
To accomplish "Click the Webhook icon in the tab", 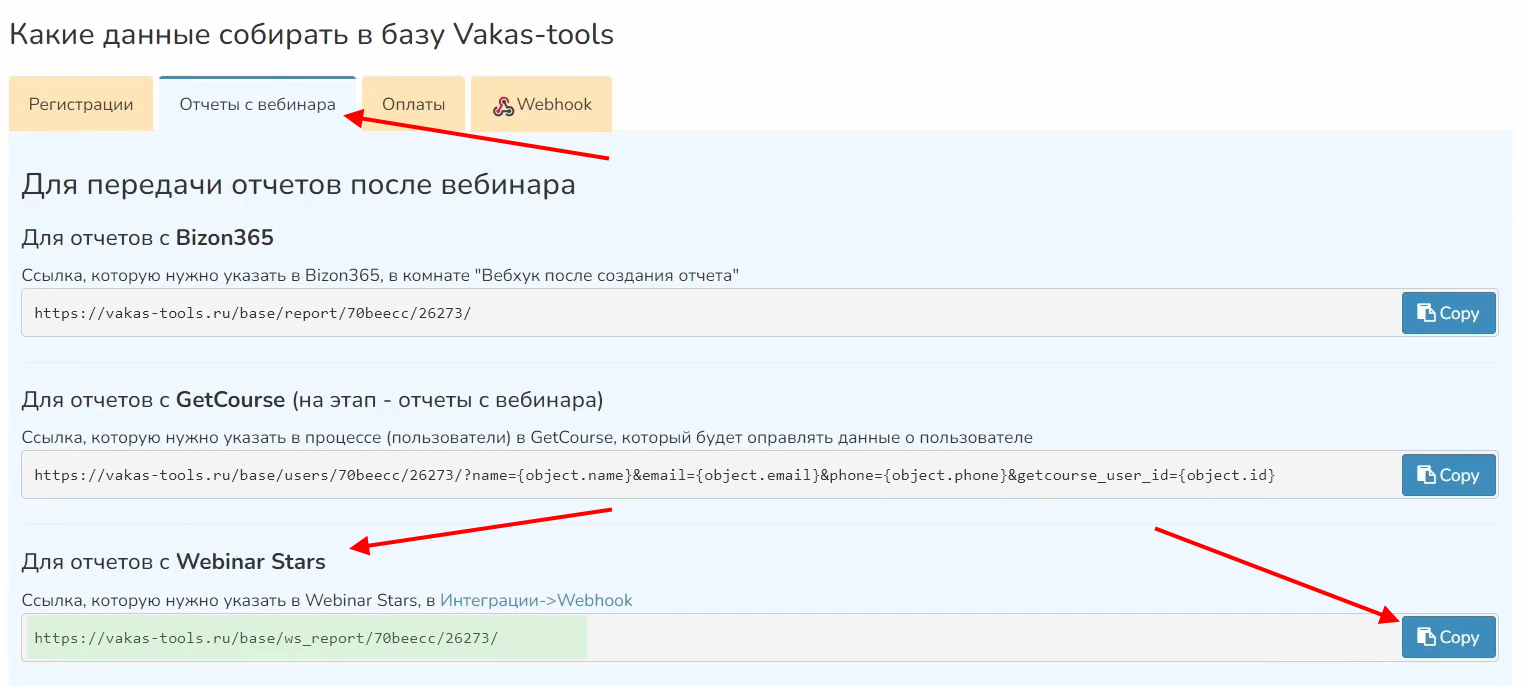I will 502,105.
